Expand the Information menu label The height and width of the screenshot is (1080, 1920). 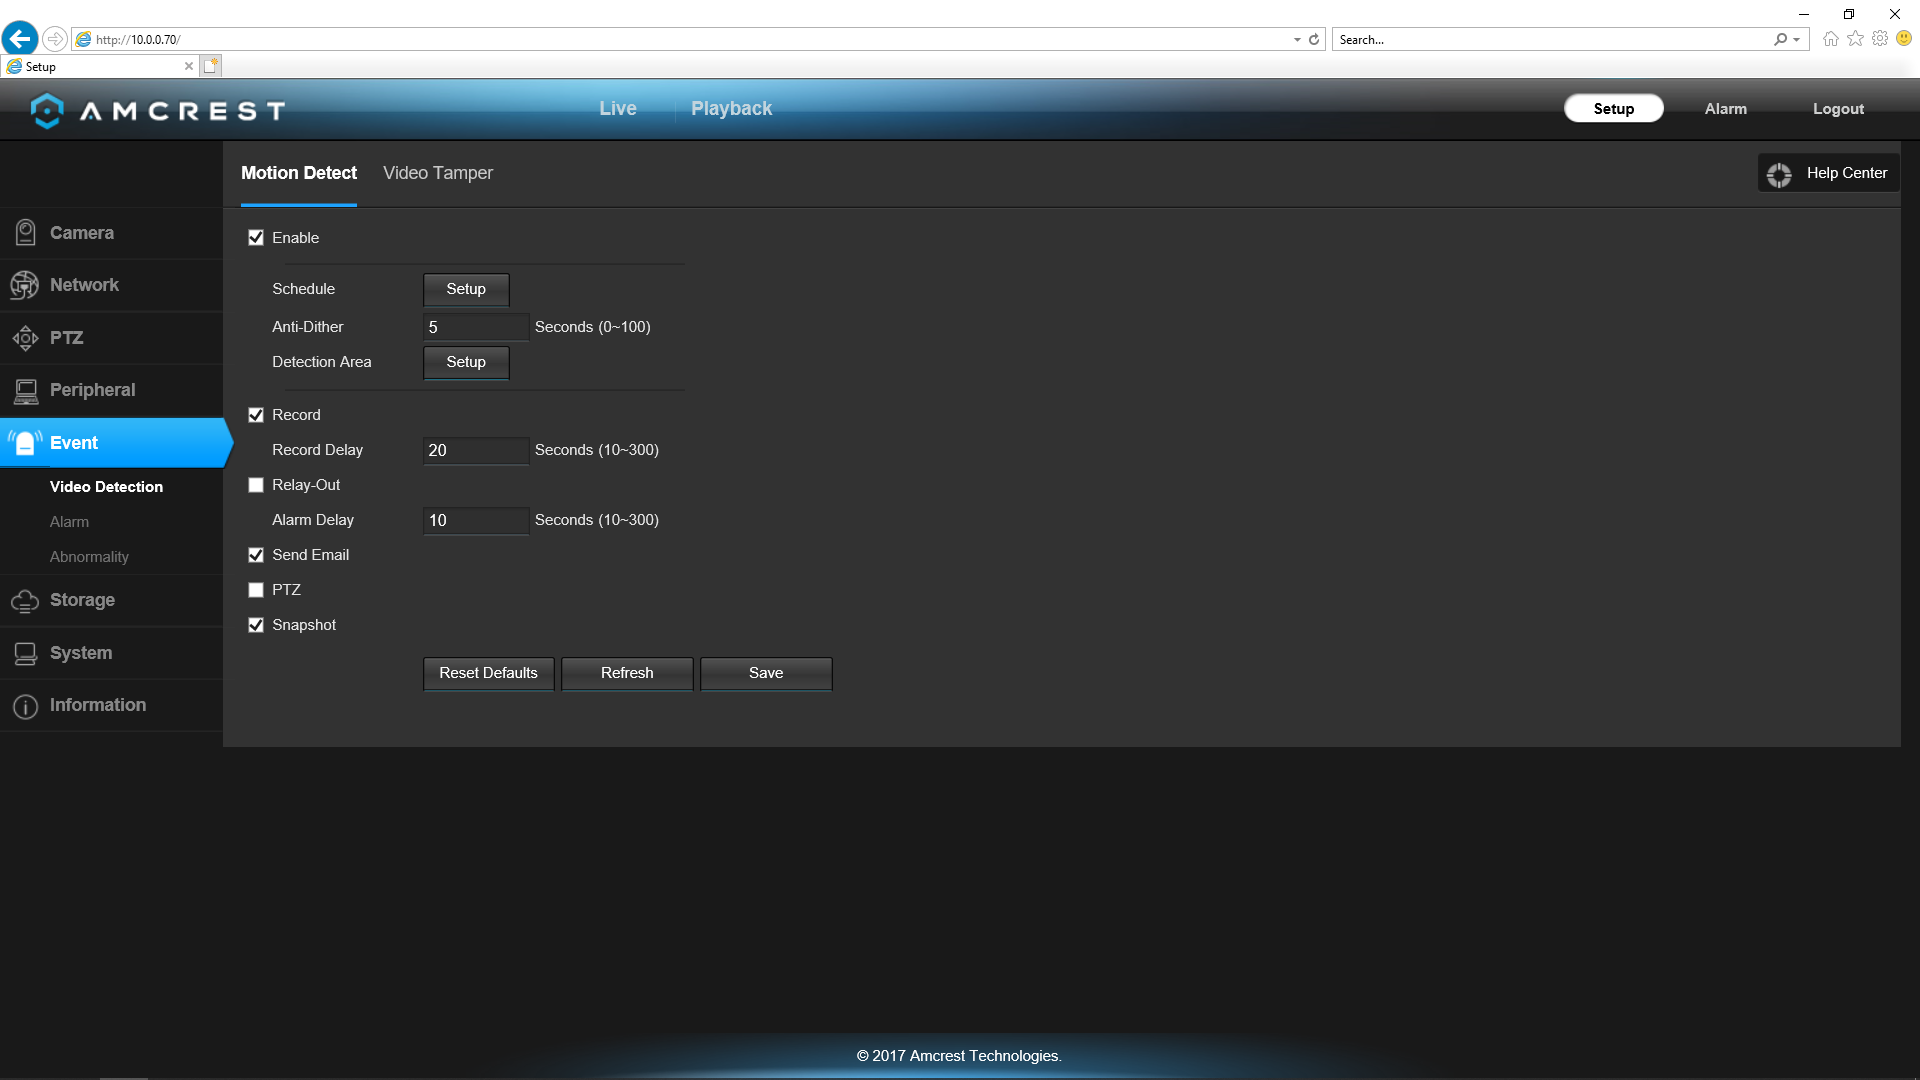98,705
